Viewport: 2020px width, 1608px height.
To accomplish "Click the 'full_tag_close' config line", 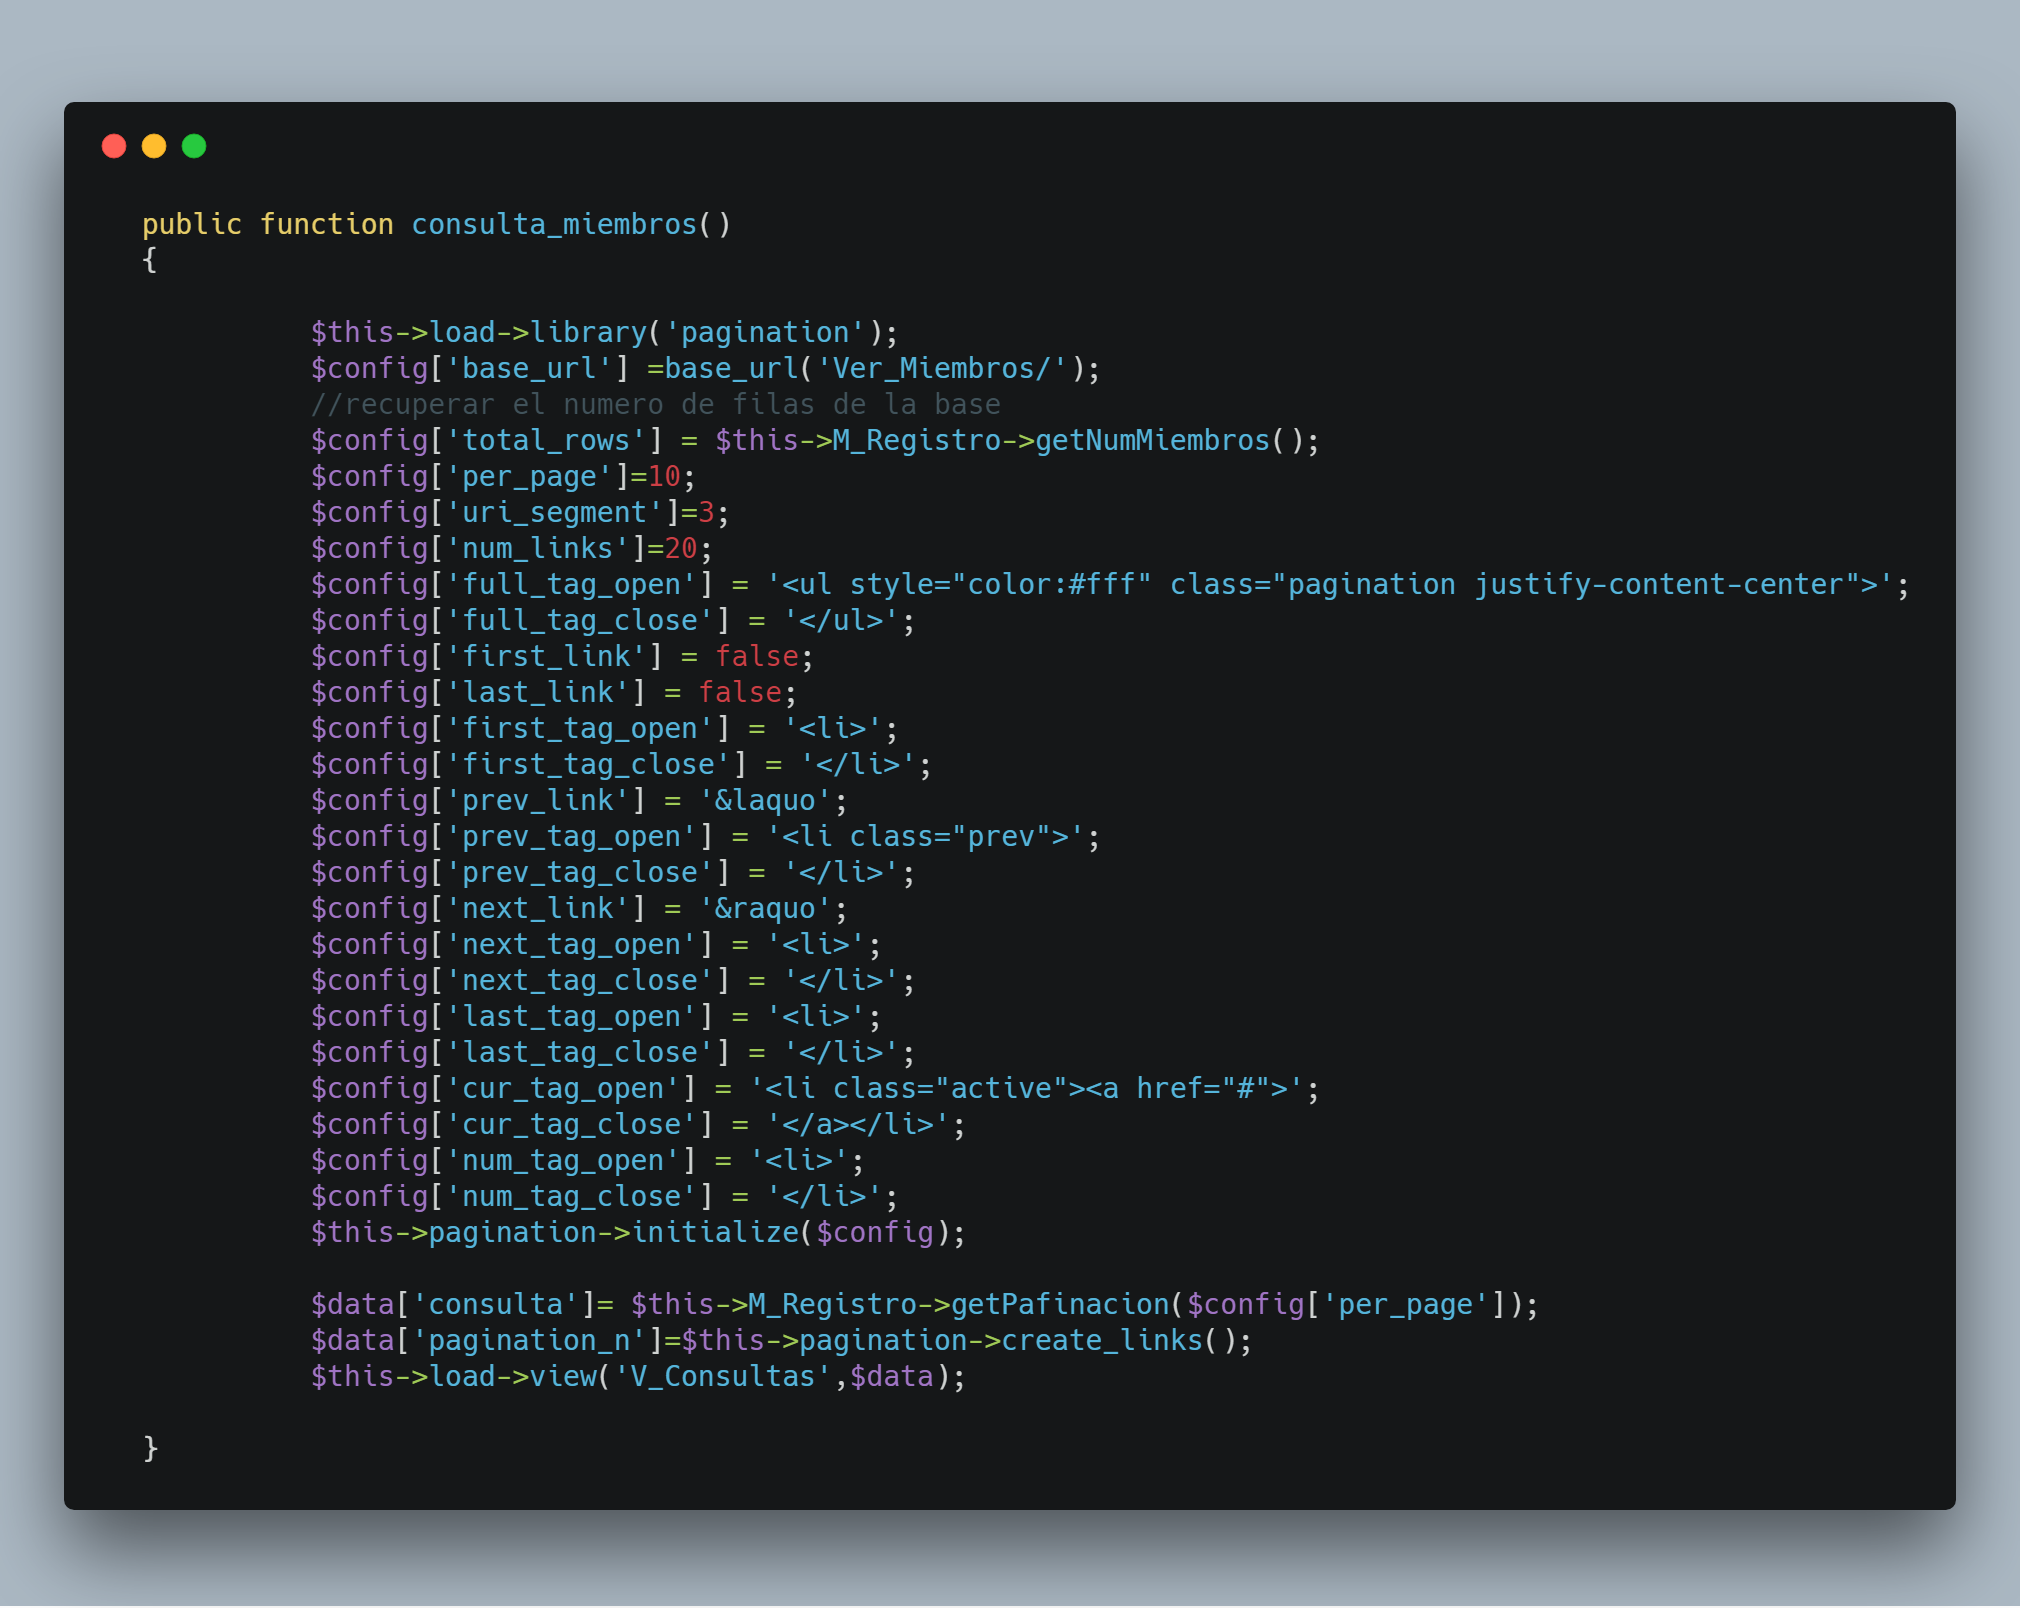I will coord(612,620).
